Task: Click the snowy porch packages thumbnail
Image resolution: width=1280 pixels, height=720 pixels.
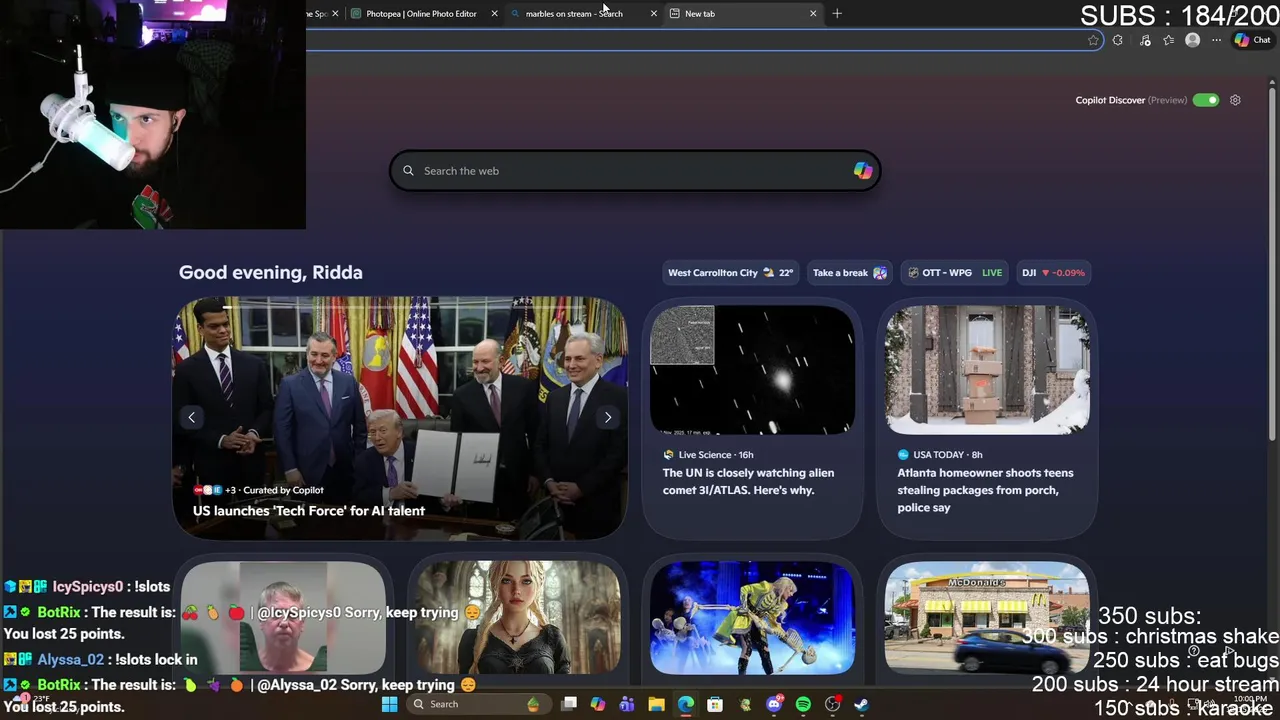Action: 987,370
